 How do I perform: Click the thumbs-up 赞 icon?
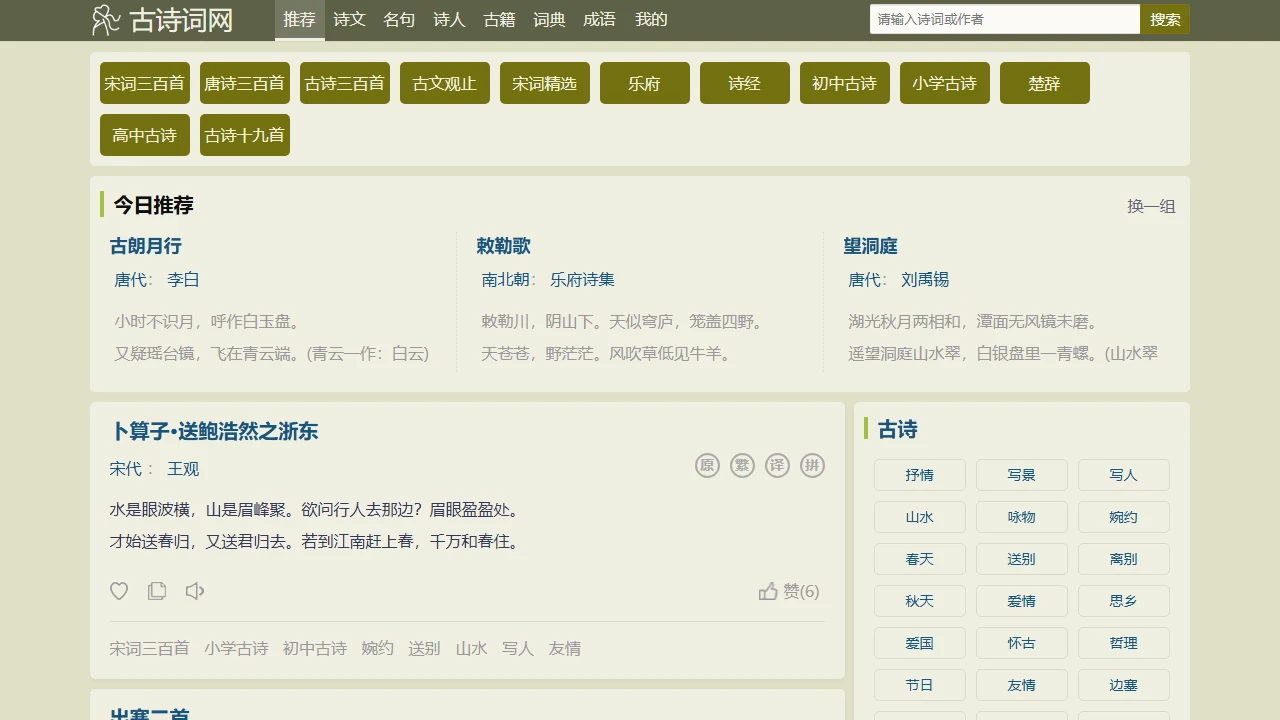[768, 591]
